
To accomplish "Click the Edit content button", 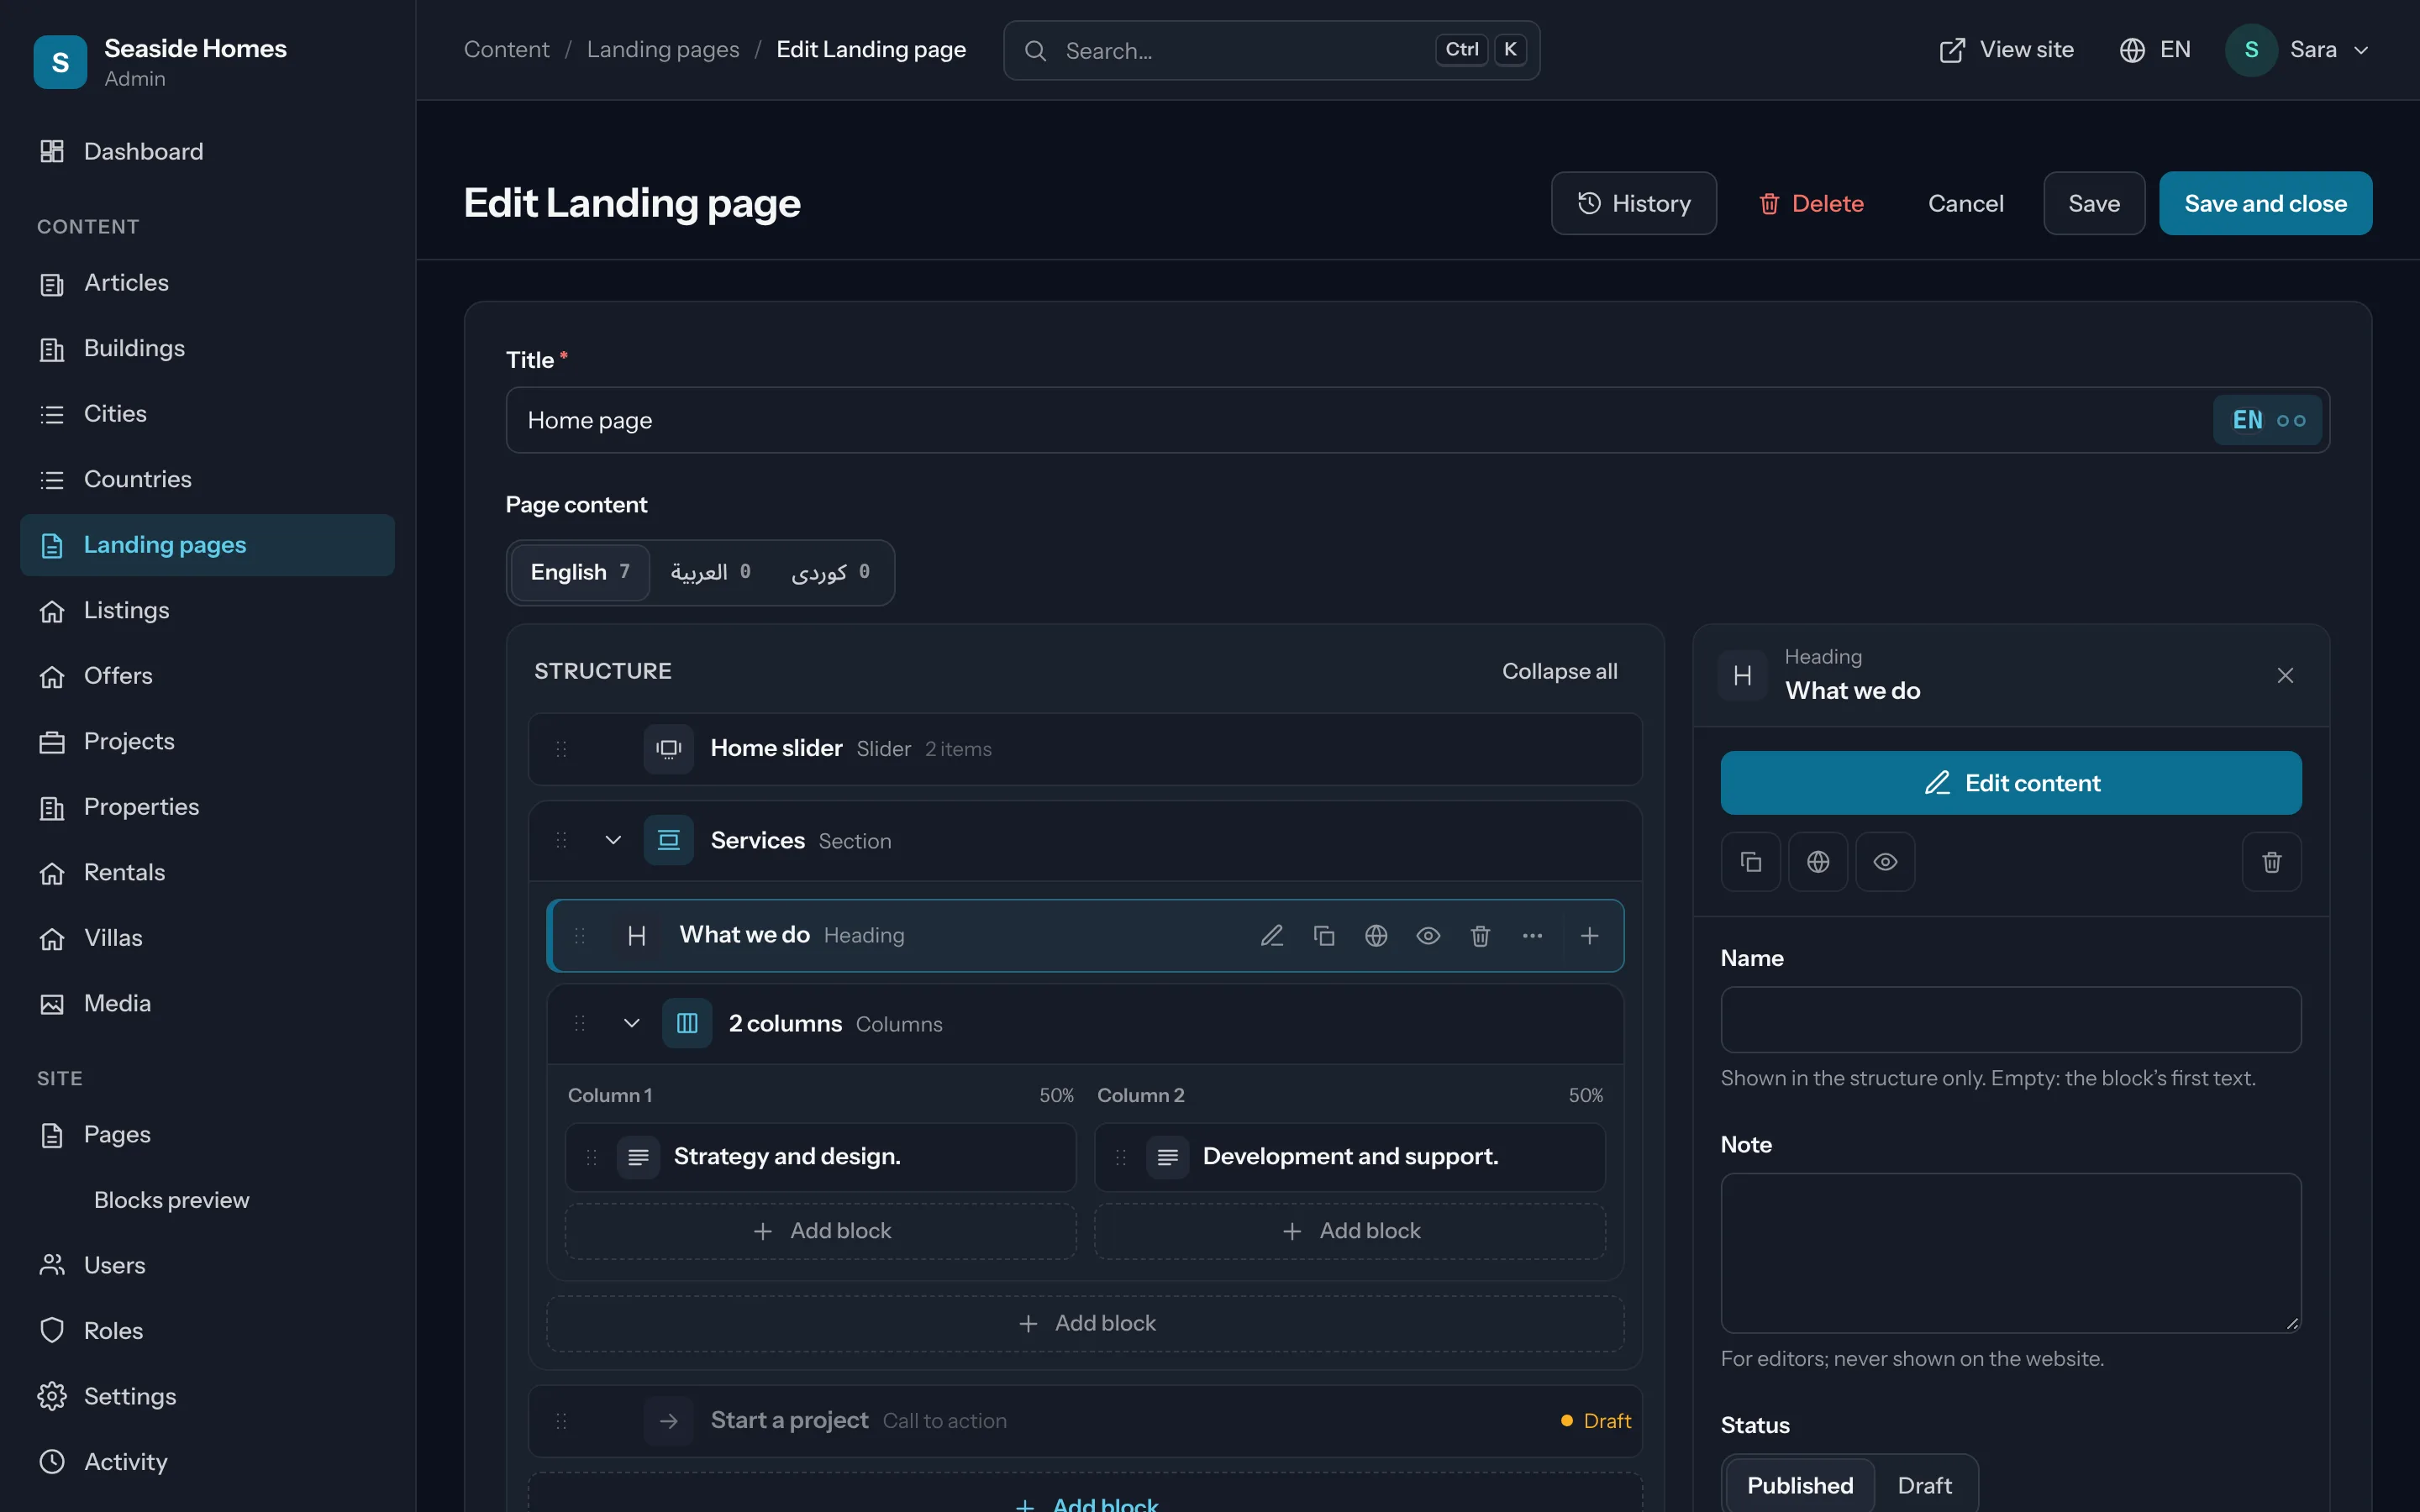I will [x=2010, y=782].
